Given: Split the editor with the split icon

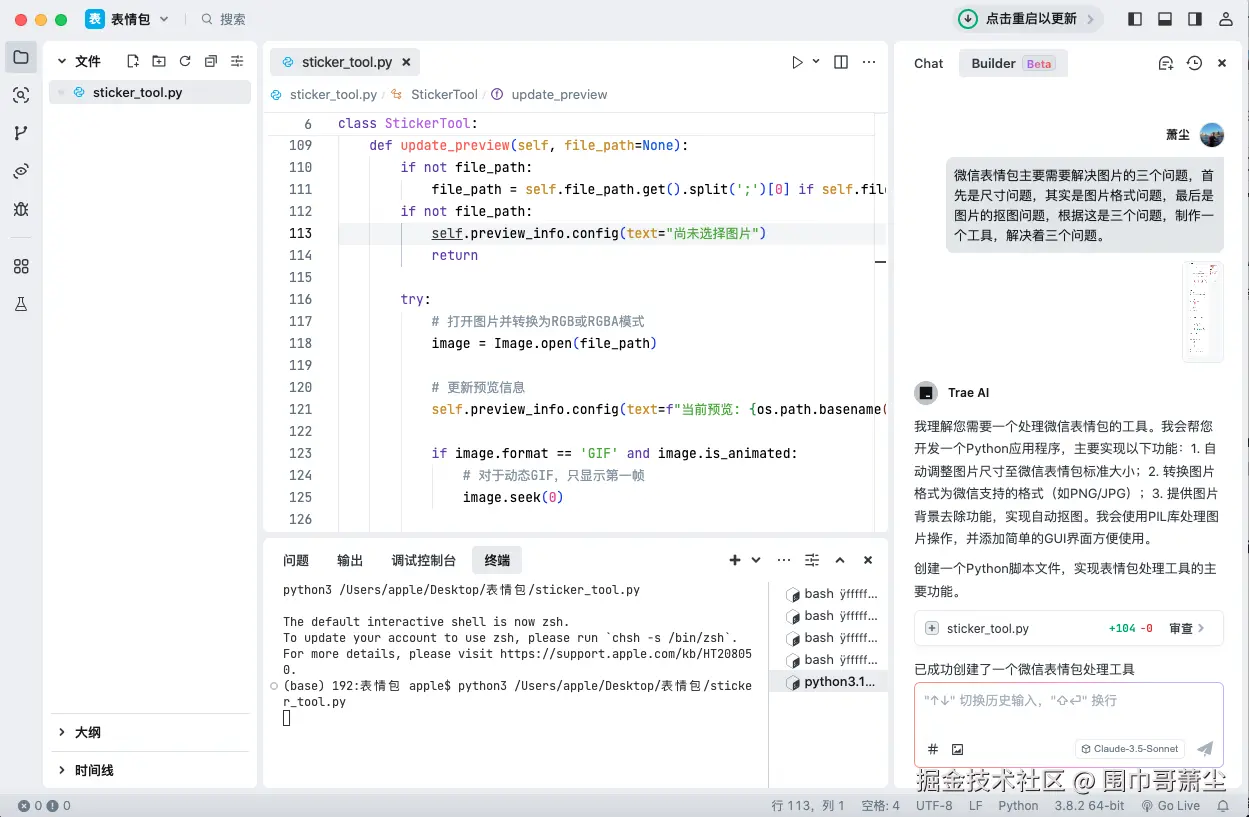Looking at the screenshot, I should click(x=840, y=61).
